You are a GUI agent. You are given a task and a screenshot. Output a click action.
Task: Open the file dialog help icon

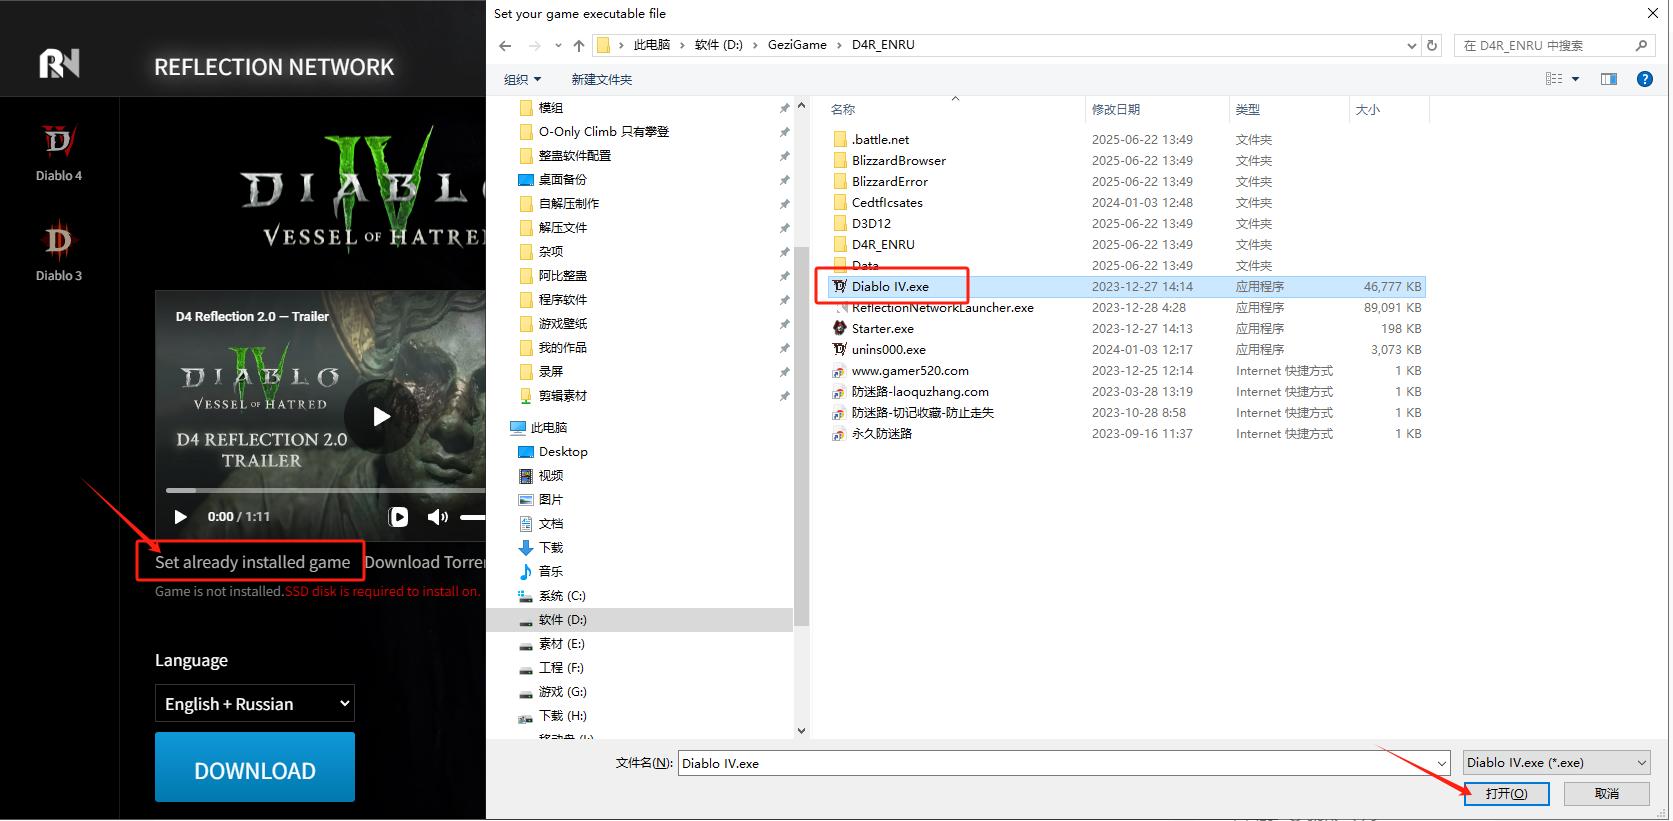[1645, 79]
